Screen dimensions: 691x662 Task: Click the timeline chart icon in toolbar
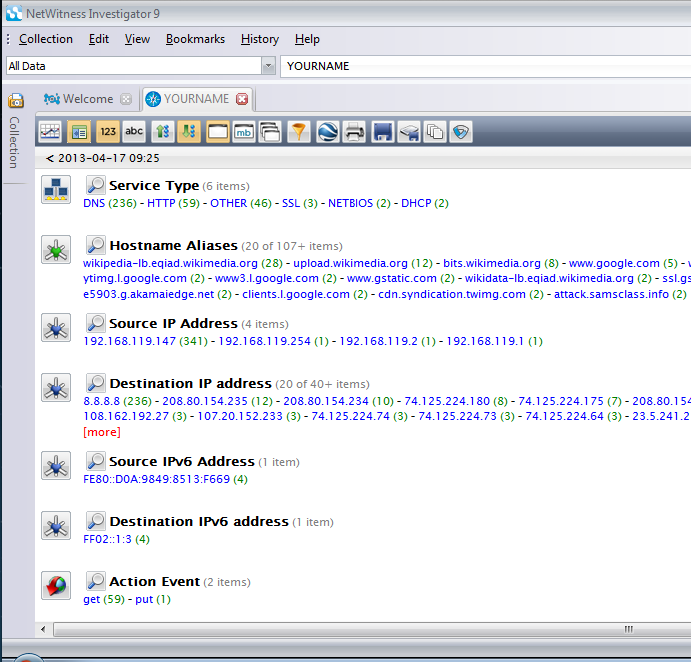click(50, 131)
